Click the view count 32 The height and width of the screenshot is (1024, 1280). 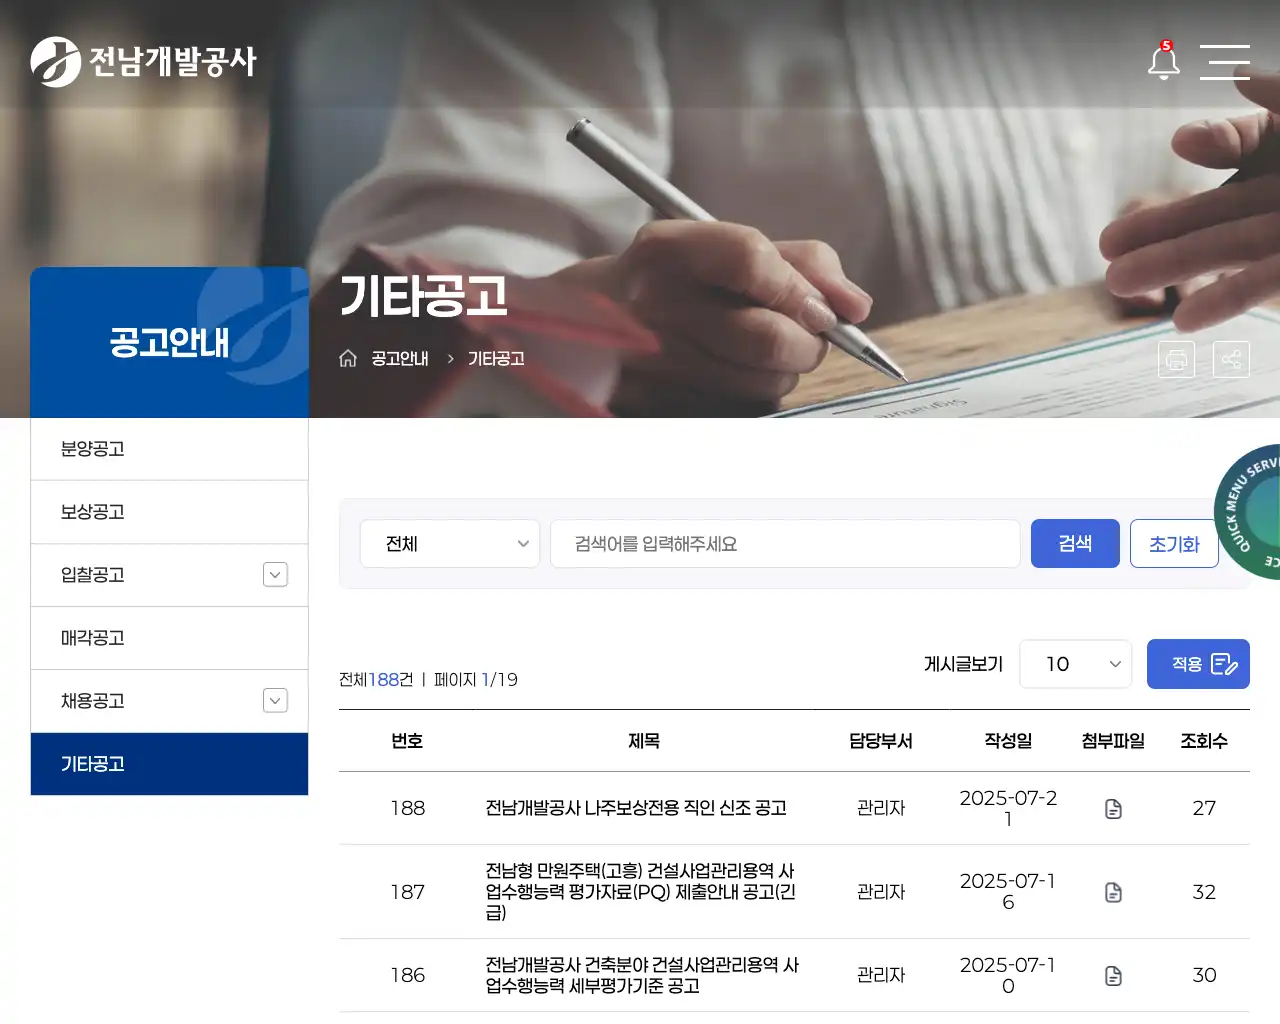[1204, 892]
